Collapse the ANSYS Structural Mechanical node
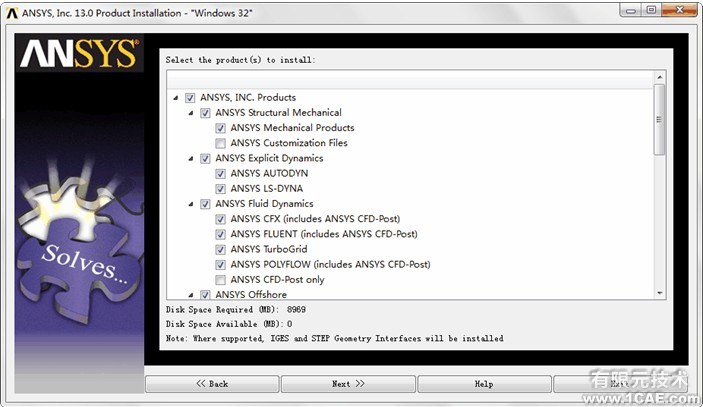Viewport: 703px width, 407px height. click(191, 113)
